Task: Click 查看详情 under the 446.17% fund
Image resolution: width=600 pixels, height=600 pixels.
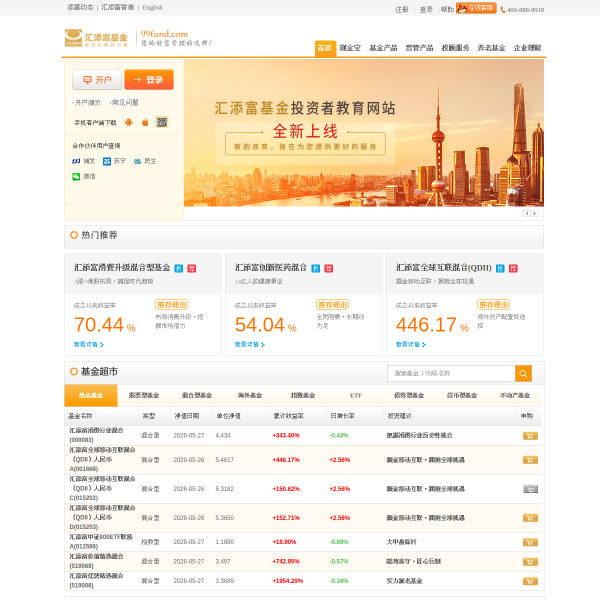Action: tap(411, 345)
